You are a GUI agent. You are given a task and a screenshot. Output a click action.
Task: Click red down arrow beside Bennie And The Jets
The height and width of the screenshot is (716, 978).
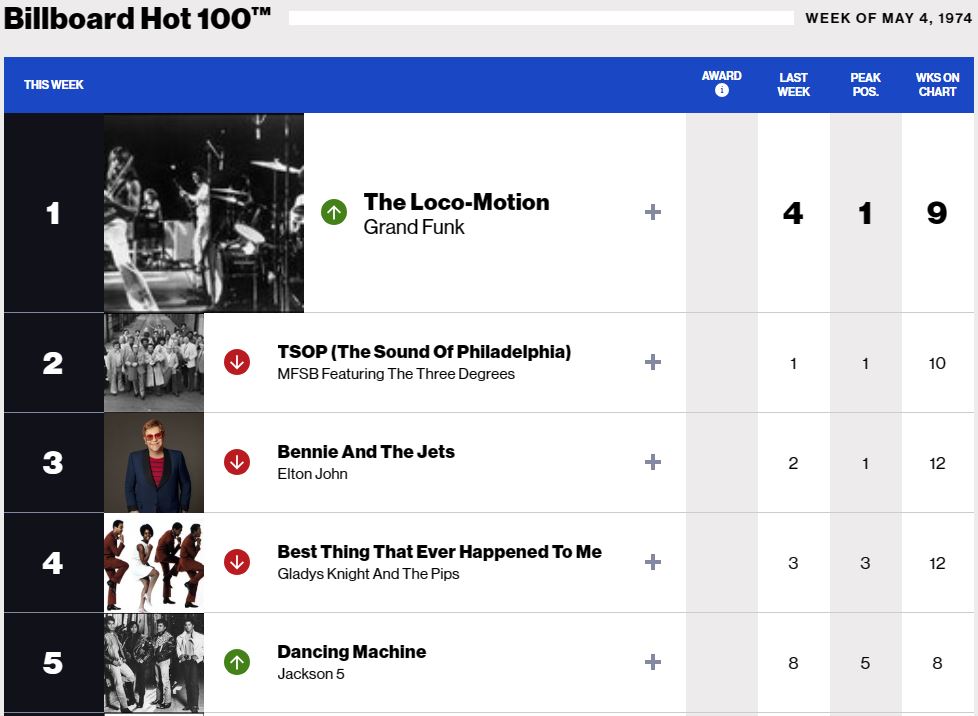click(237, 462)
